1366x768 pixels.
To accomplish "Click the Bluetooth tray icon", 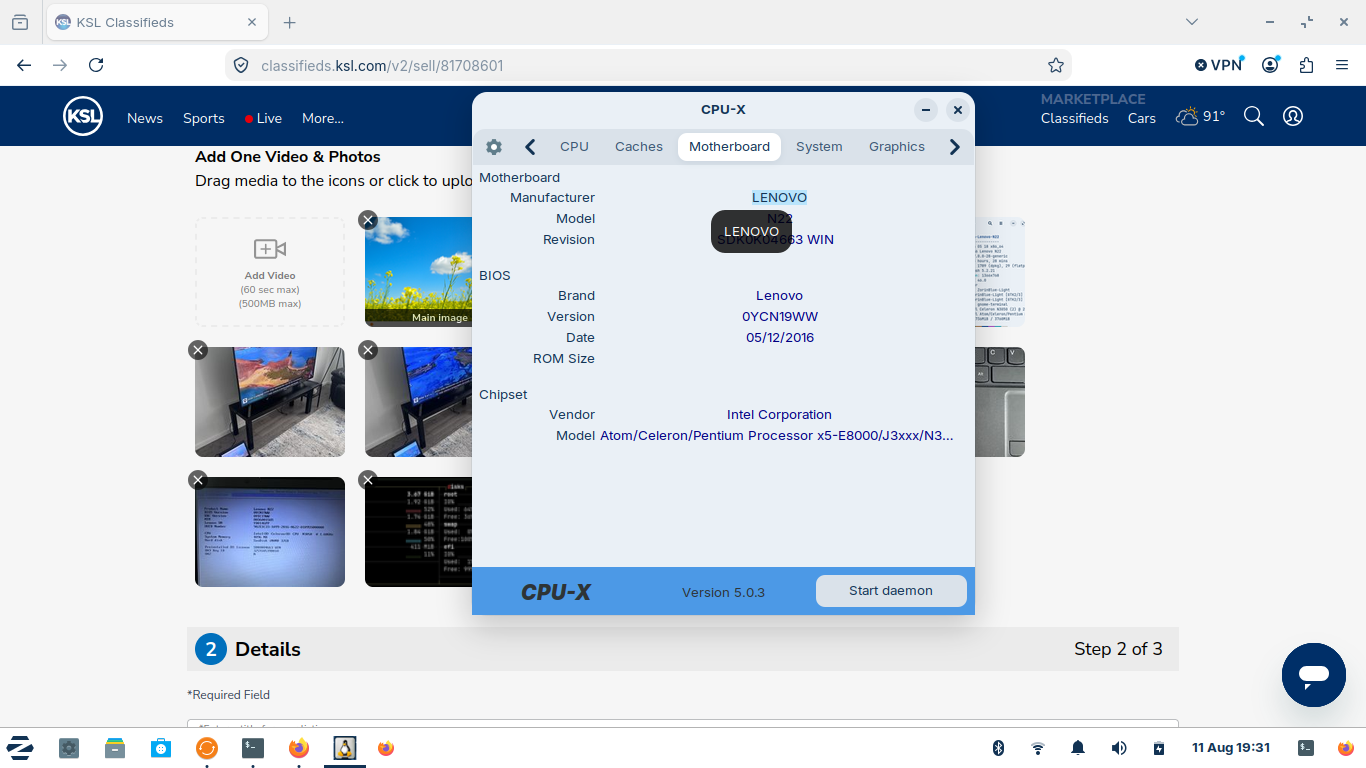I will [998, 748].
